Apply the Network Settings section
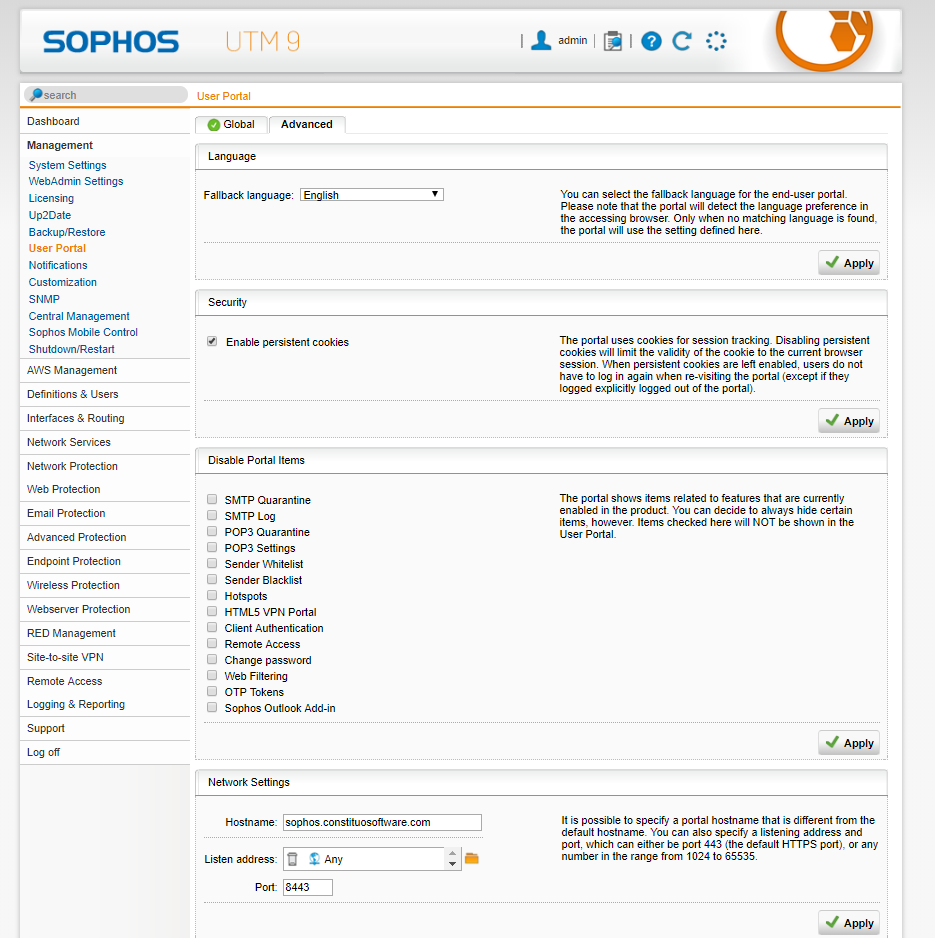The image size is (935, 938). [x=849, y=922]
